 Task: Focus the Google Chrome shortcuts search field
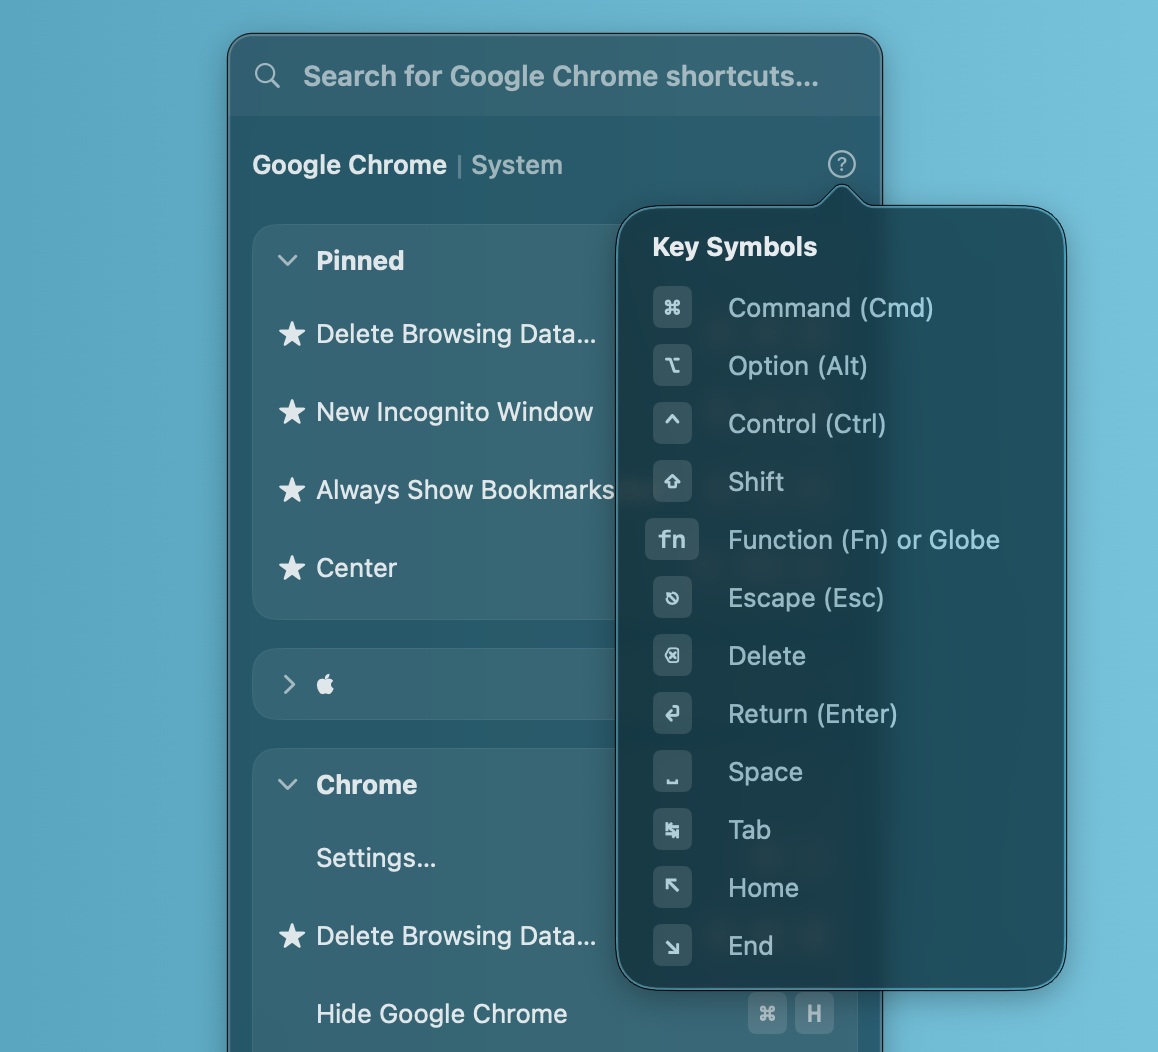(x=560, y=77)
